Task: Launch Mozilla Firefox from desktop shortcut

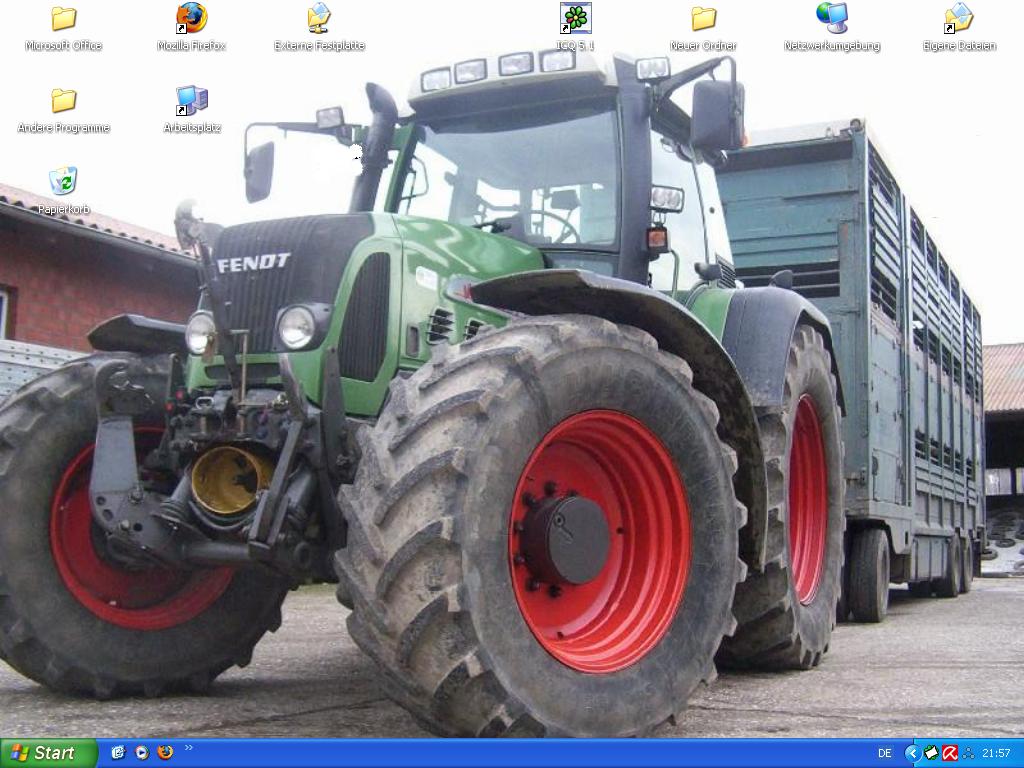Action: point(191,19)
